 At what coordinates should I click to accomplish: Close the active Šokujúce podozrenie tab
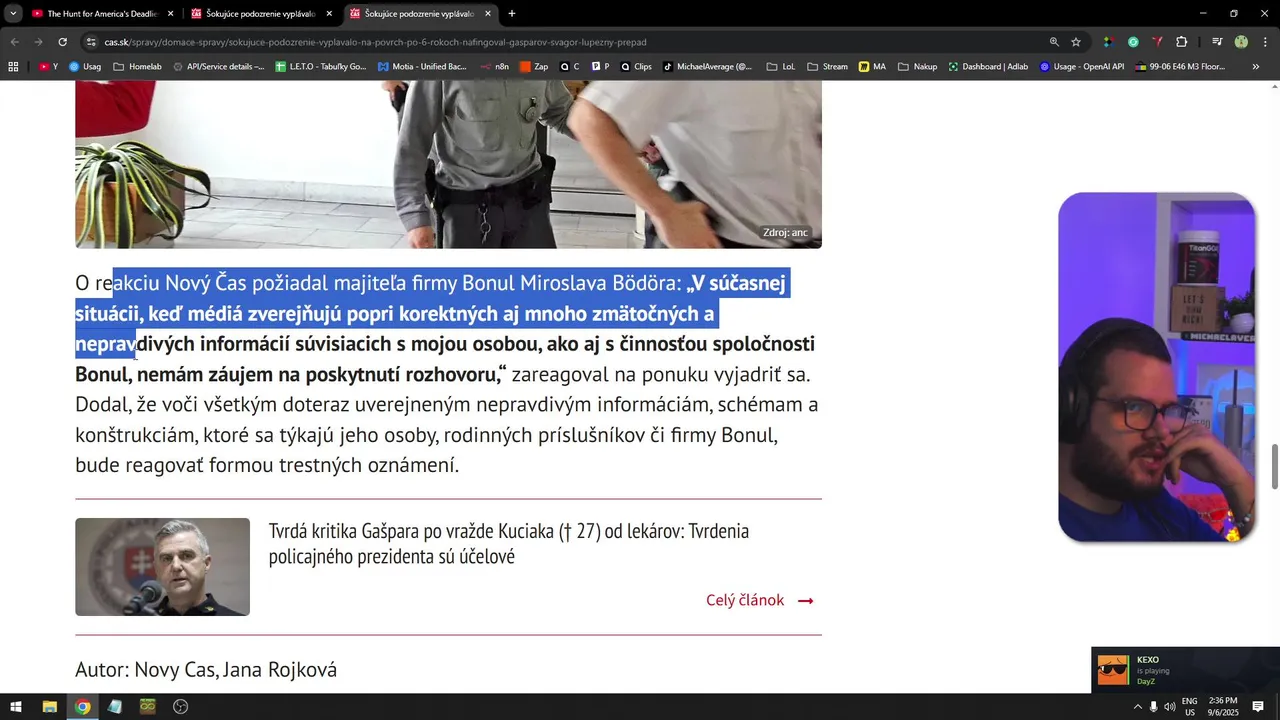point(488,14)
